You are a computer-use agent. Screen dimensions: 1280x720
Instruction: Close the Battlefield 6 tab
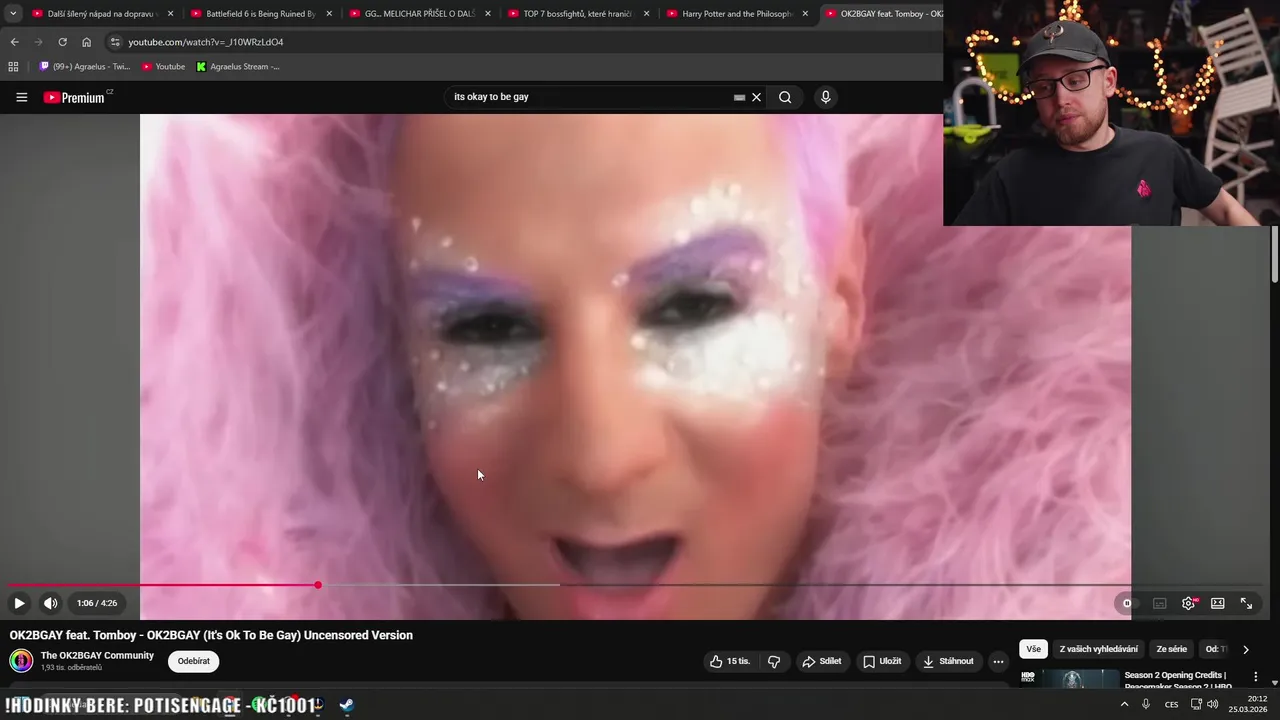(x=329, y=14)
